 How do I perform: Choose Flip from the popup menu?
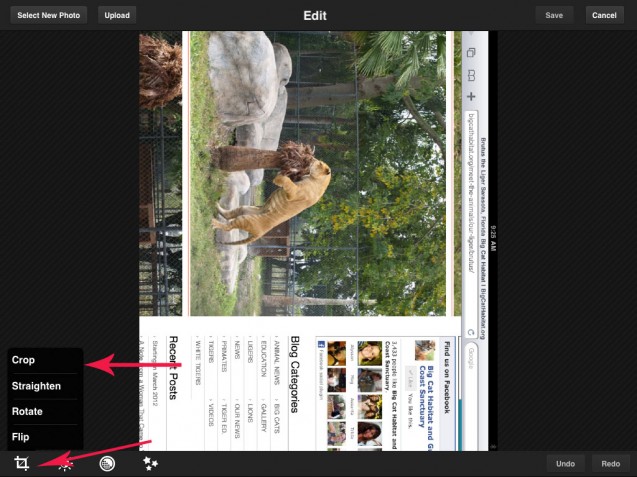45,437
